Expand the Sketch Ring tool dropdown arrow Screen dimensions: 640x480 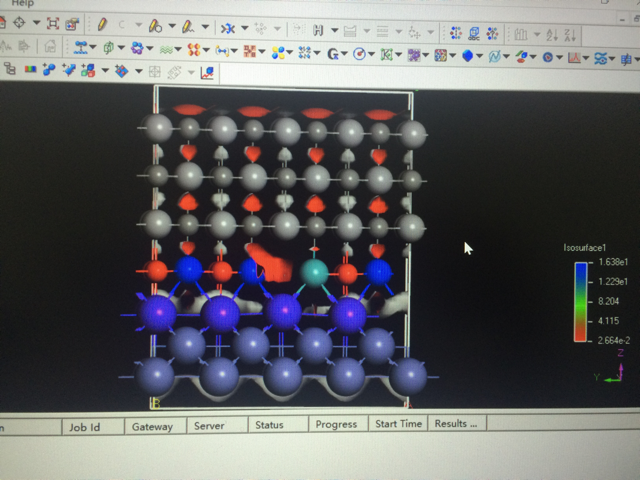click(x=172, y=26)
